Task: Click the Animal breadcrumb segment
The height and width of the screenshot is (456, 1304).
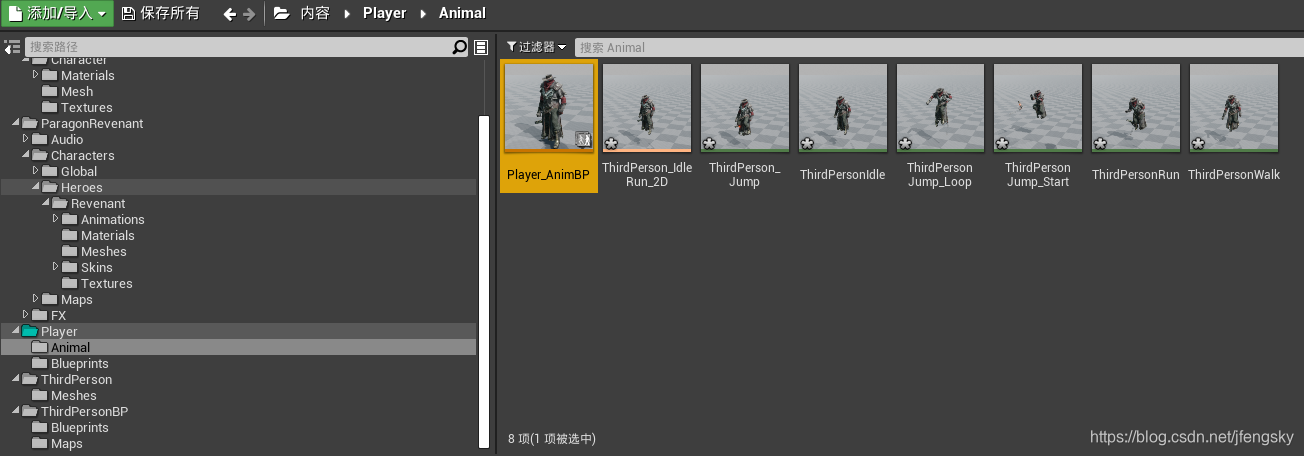Action: [462, 14]
